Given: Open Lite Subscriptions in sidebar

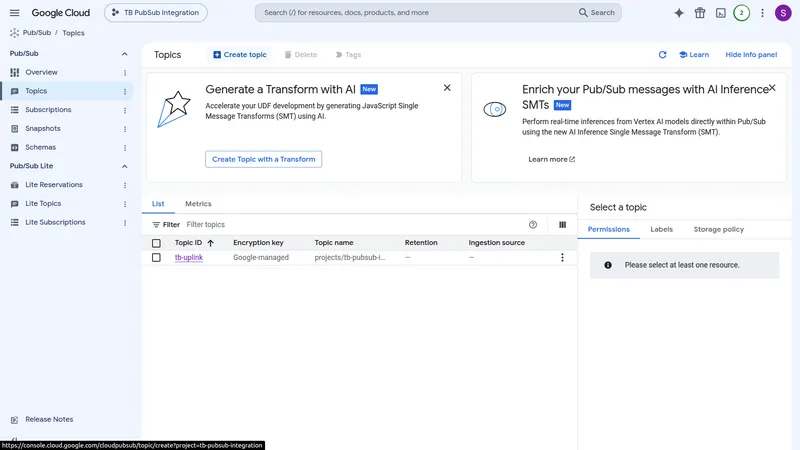Looking at the screenshot, I should 56,222.
